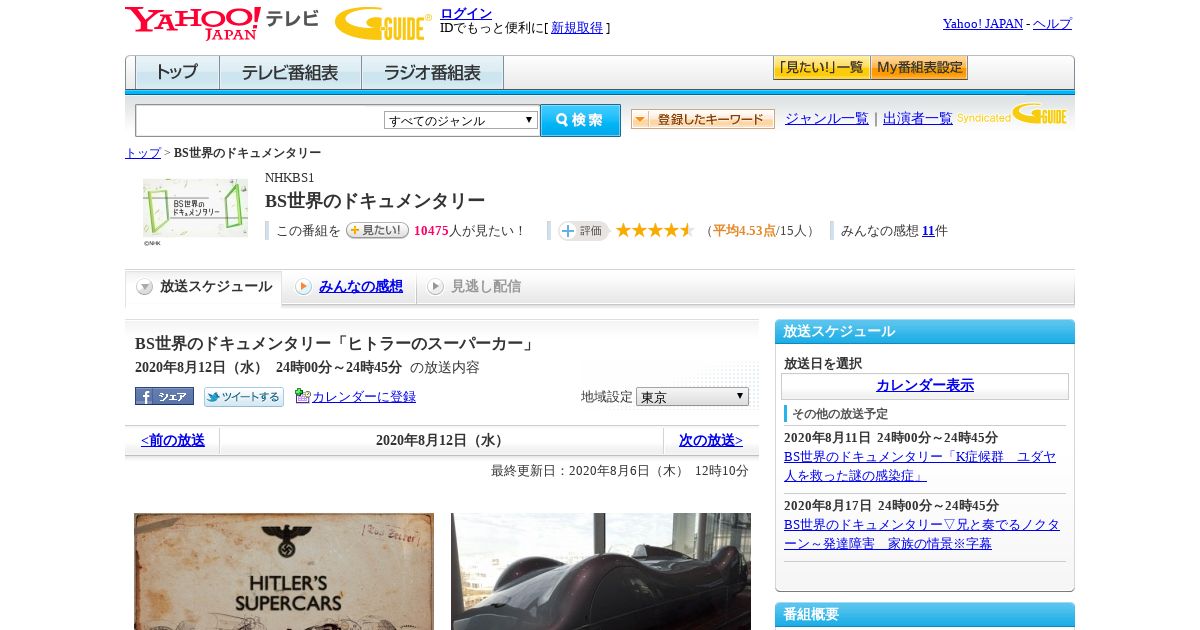Click the 放送スケジュール tab arrow icon
Screen dimensions: 1200x630
coord(145,287)
